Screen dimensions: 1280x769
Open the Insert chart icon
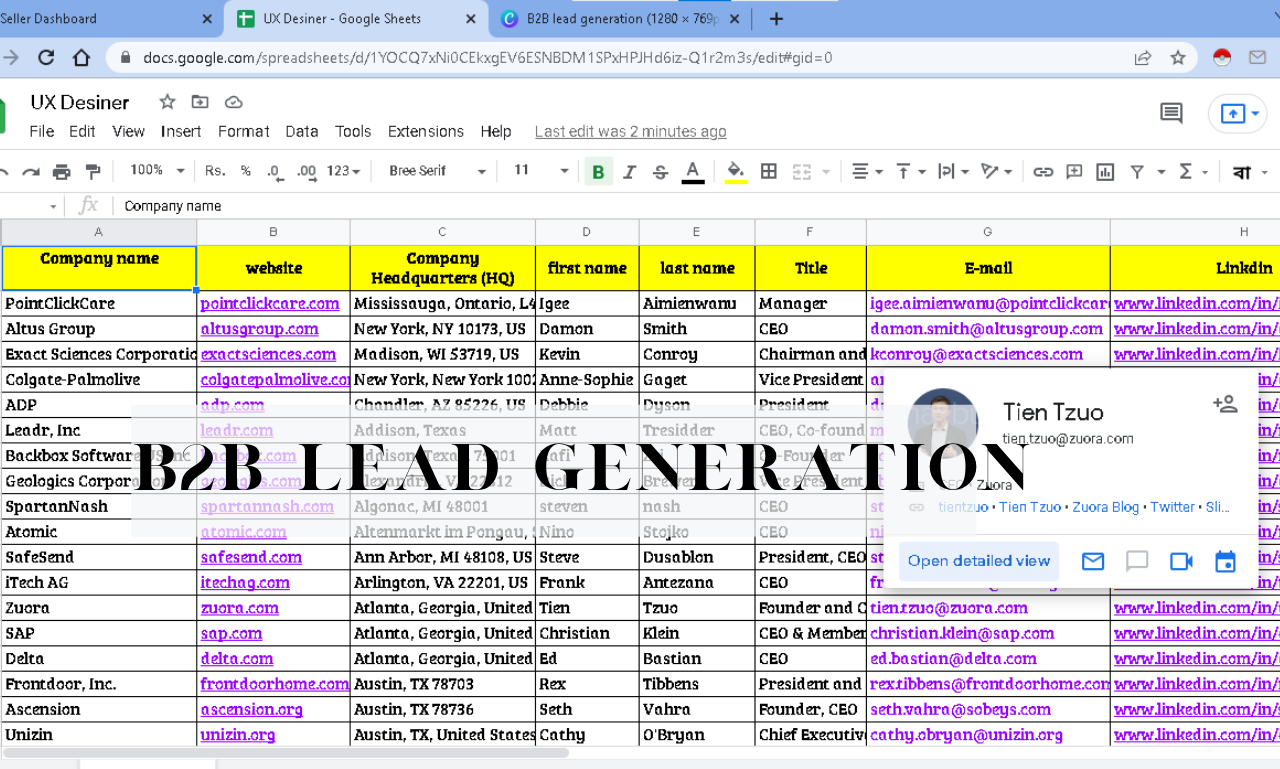coord(1104,171)
